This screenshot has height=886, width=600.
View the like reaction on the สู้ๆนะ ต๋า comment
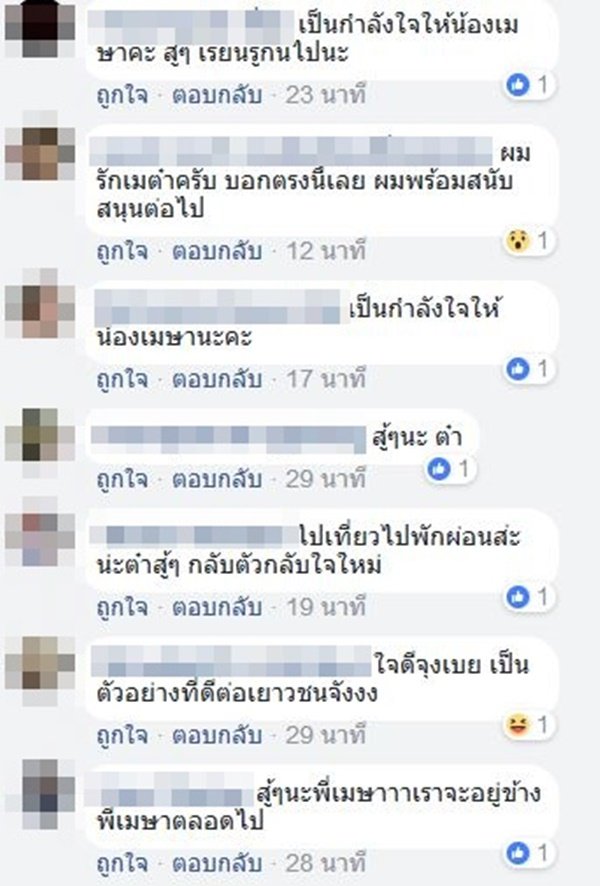pyautogui.click(x=439, y=469)
